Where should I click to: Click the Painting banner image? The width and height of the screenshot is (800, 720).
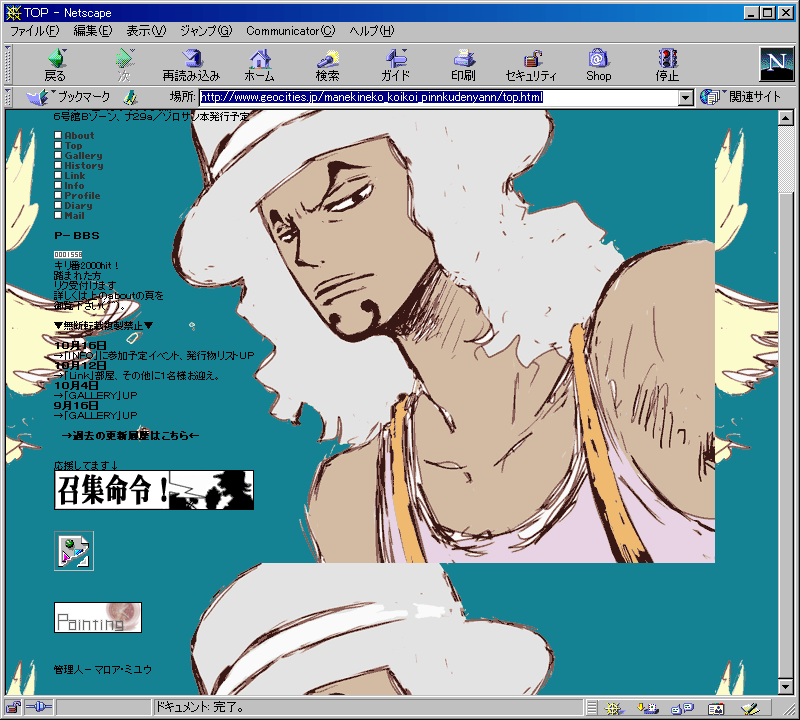click(x=98, y=617)
